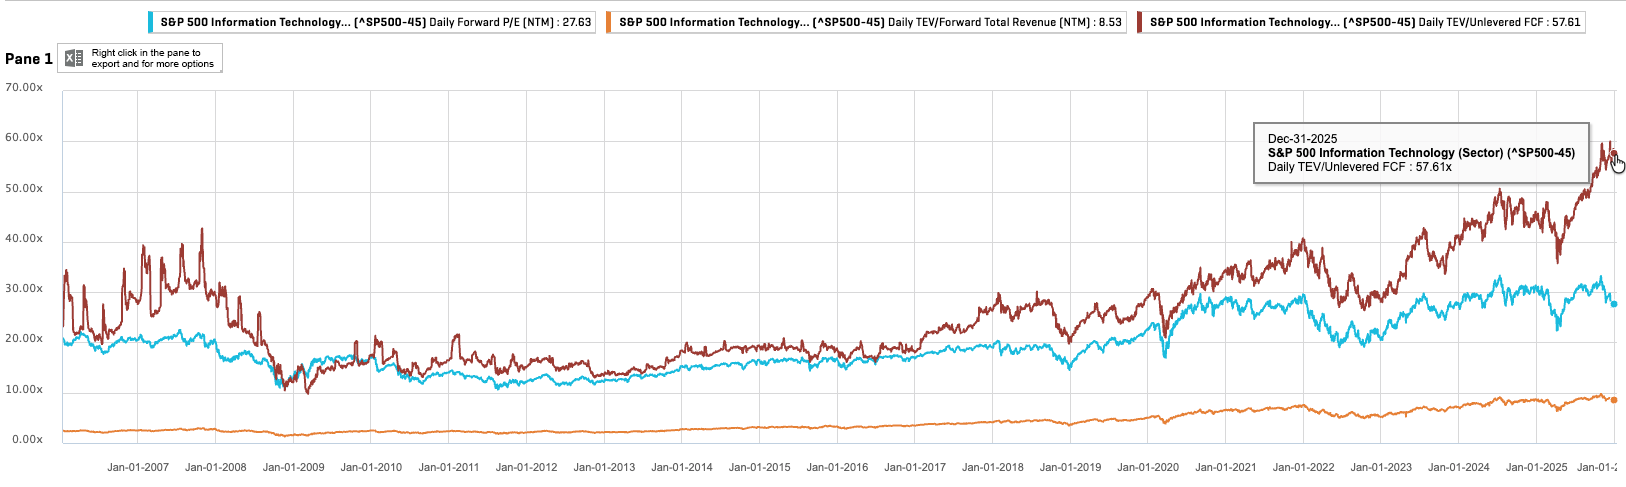Click the Jan-01-2017 x-axis label
The width and height of the screenshot is (1626, 487).
pos(915,467)
